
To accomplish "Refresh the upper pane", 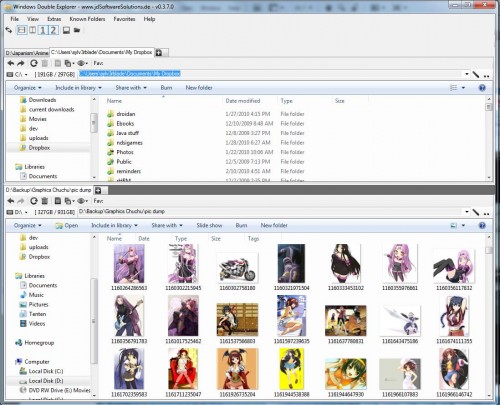I will tap(34, 63).
